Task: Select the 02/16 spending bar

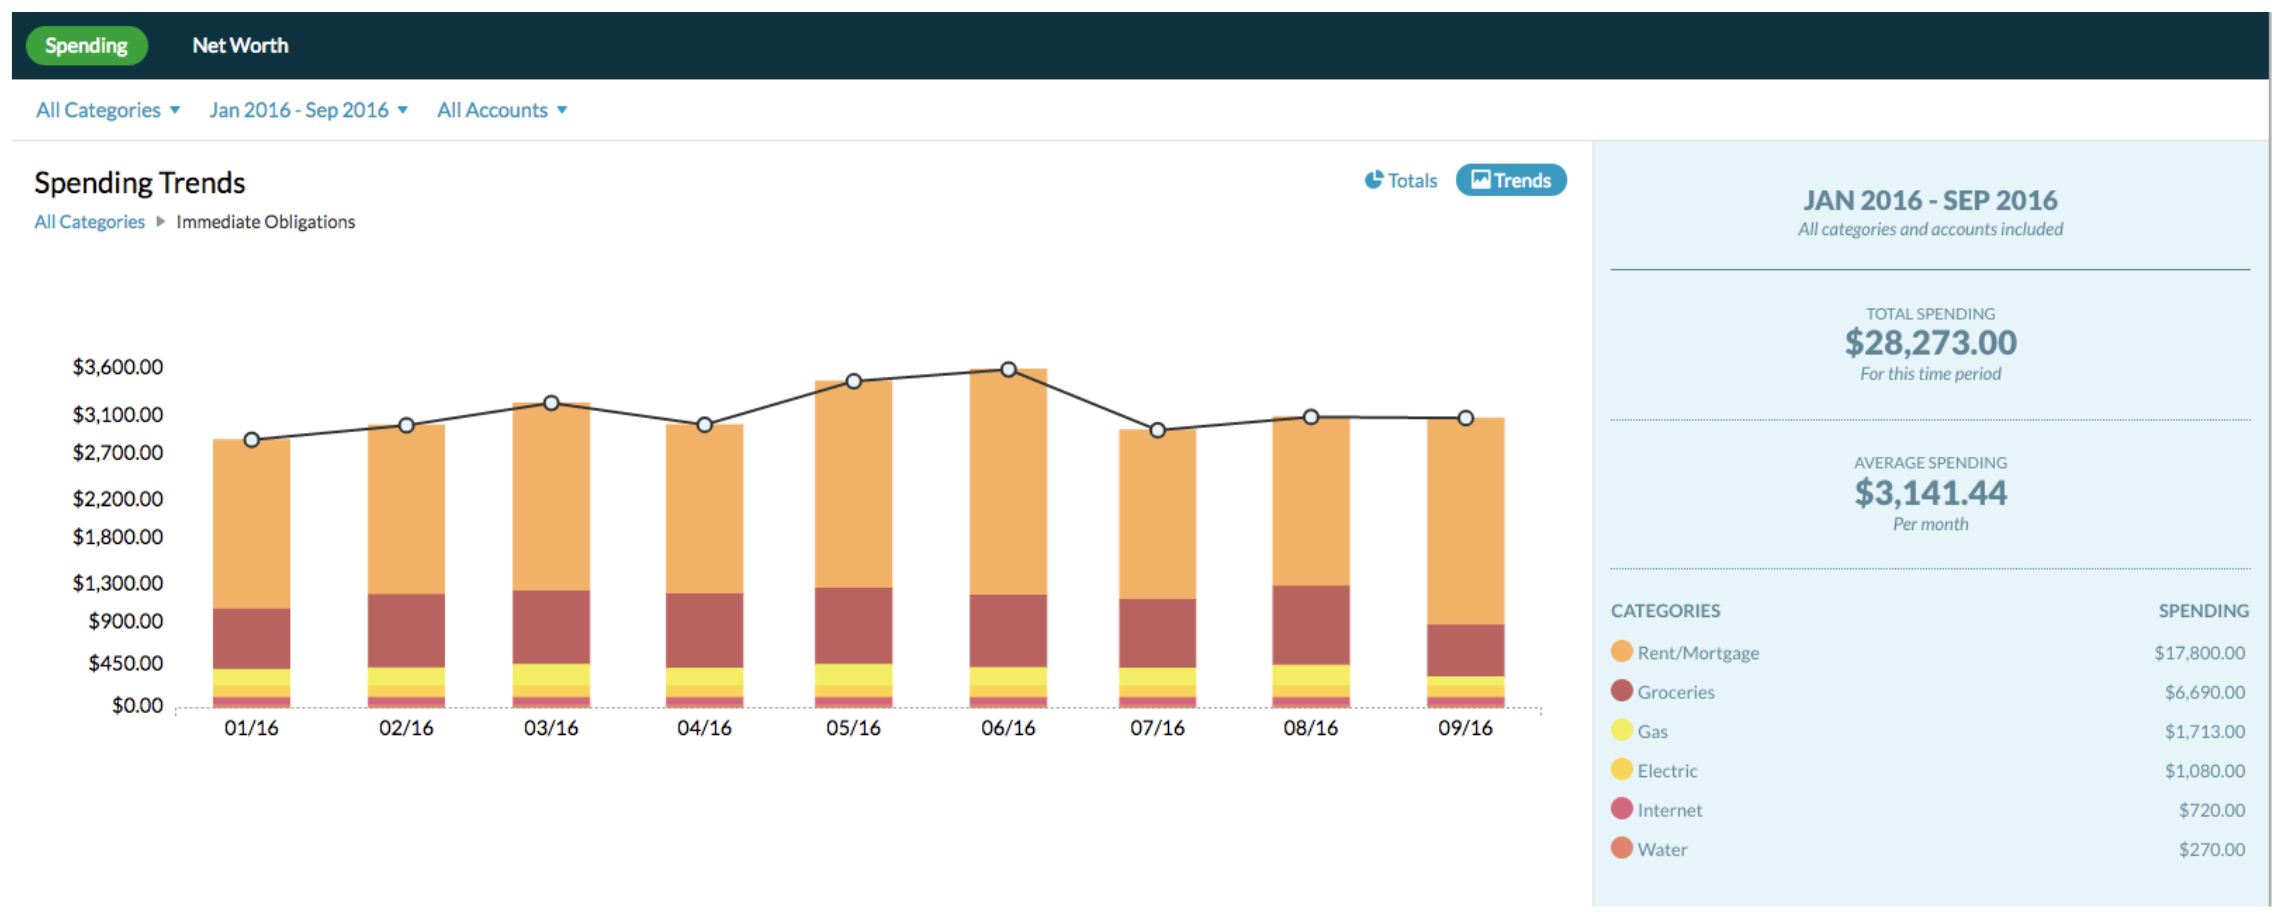Action: 406,566
